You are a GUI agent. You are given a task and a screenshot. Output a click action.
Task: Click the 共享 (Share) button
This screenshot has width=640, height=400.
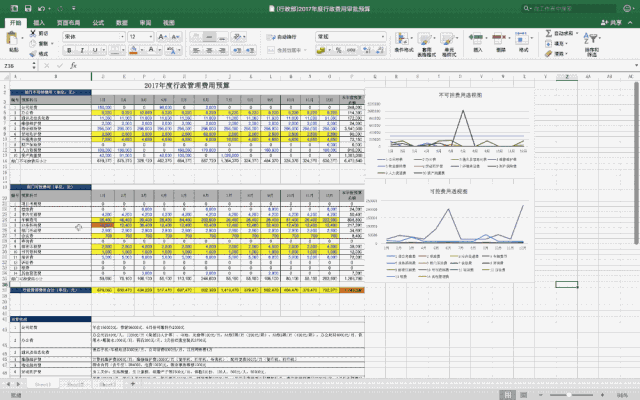tap(611, 23)
